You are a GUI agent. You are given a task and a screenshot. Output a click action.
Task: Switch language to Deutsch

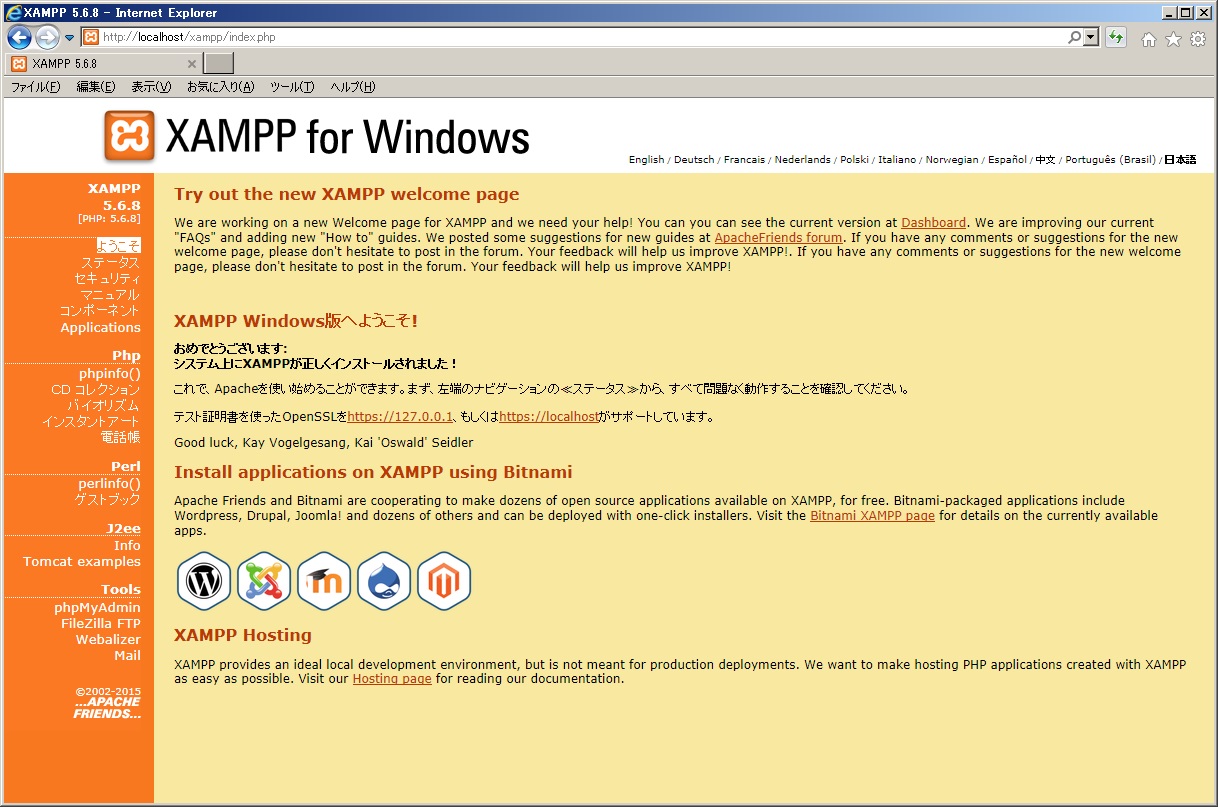[x=694, y=160]
